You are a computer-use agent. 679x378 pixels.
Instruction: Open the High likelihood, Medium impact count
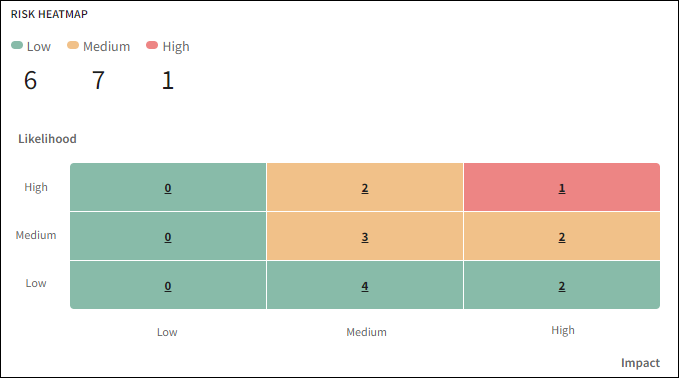(365, 188)
